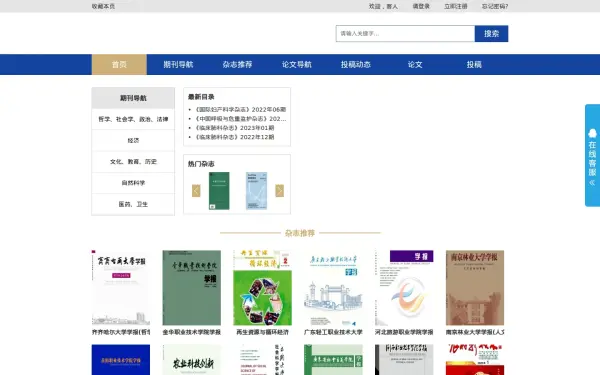Select 文化、教育、历史 category in sidebar

pyautogui.click(x=133, y=161)
